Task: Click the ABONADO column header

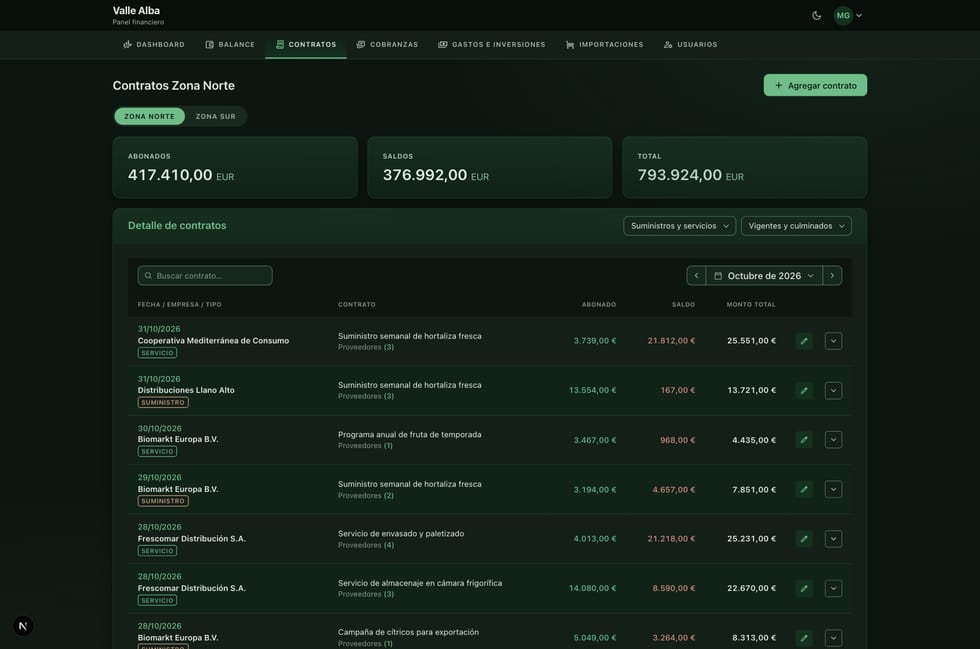Action: coord(599,304)
